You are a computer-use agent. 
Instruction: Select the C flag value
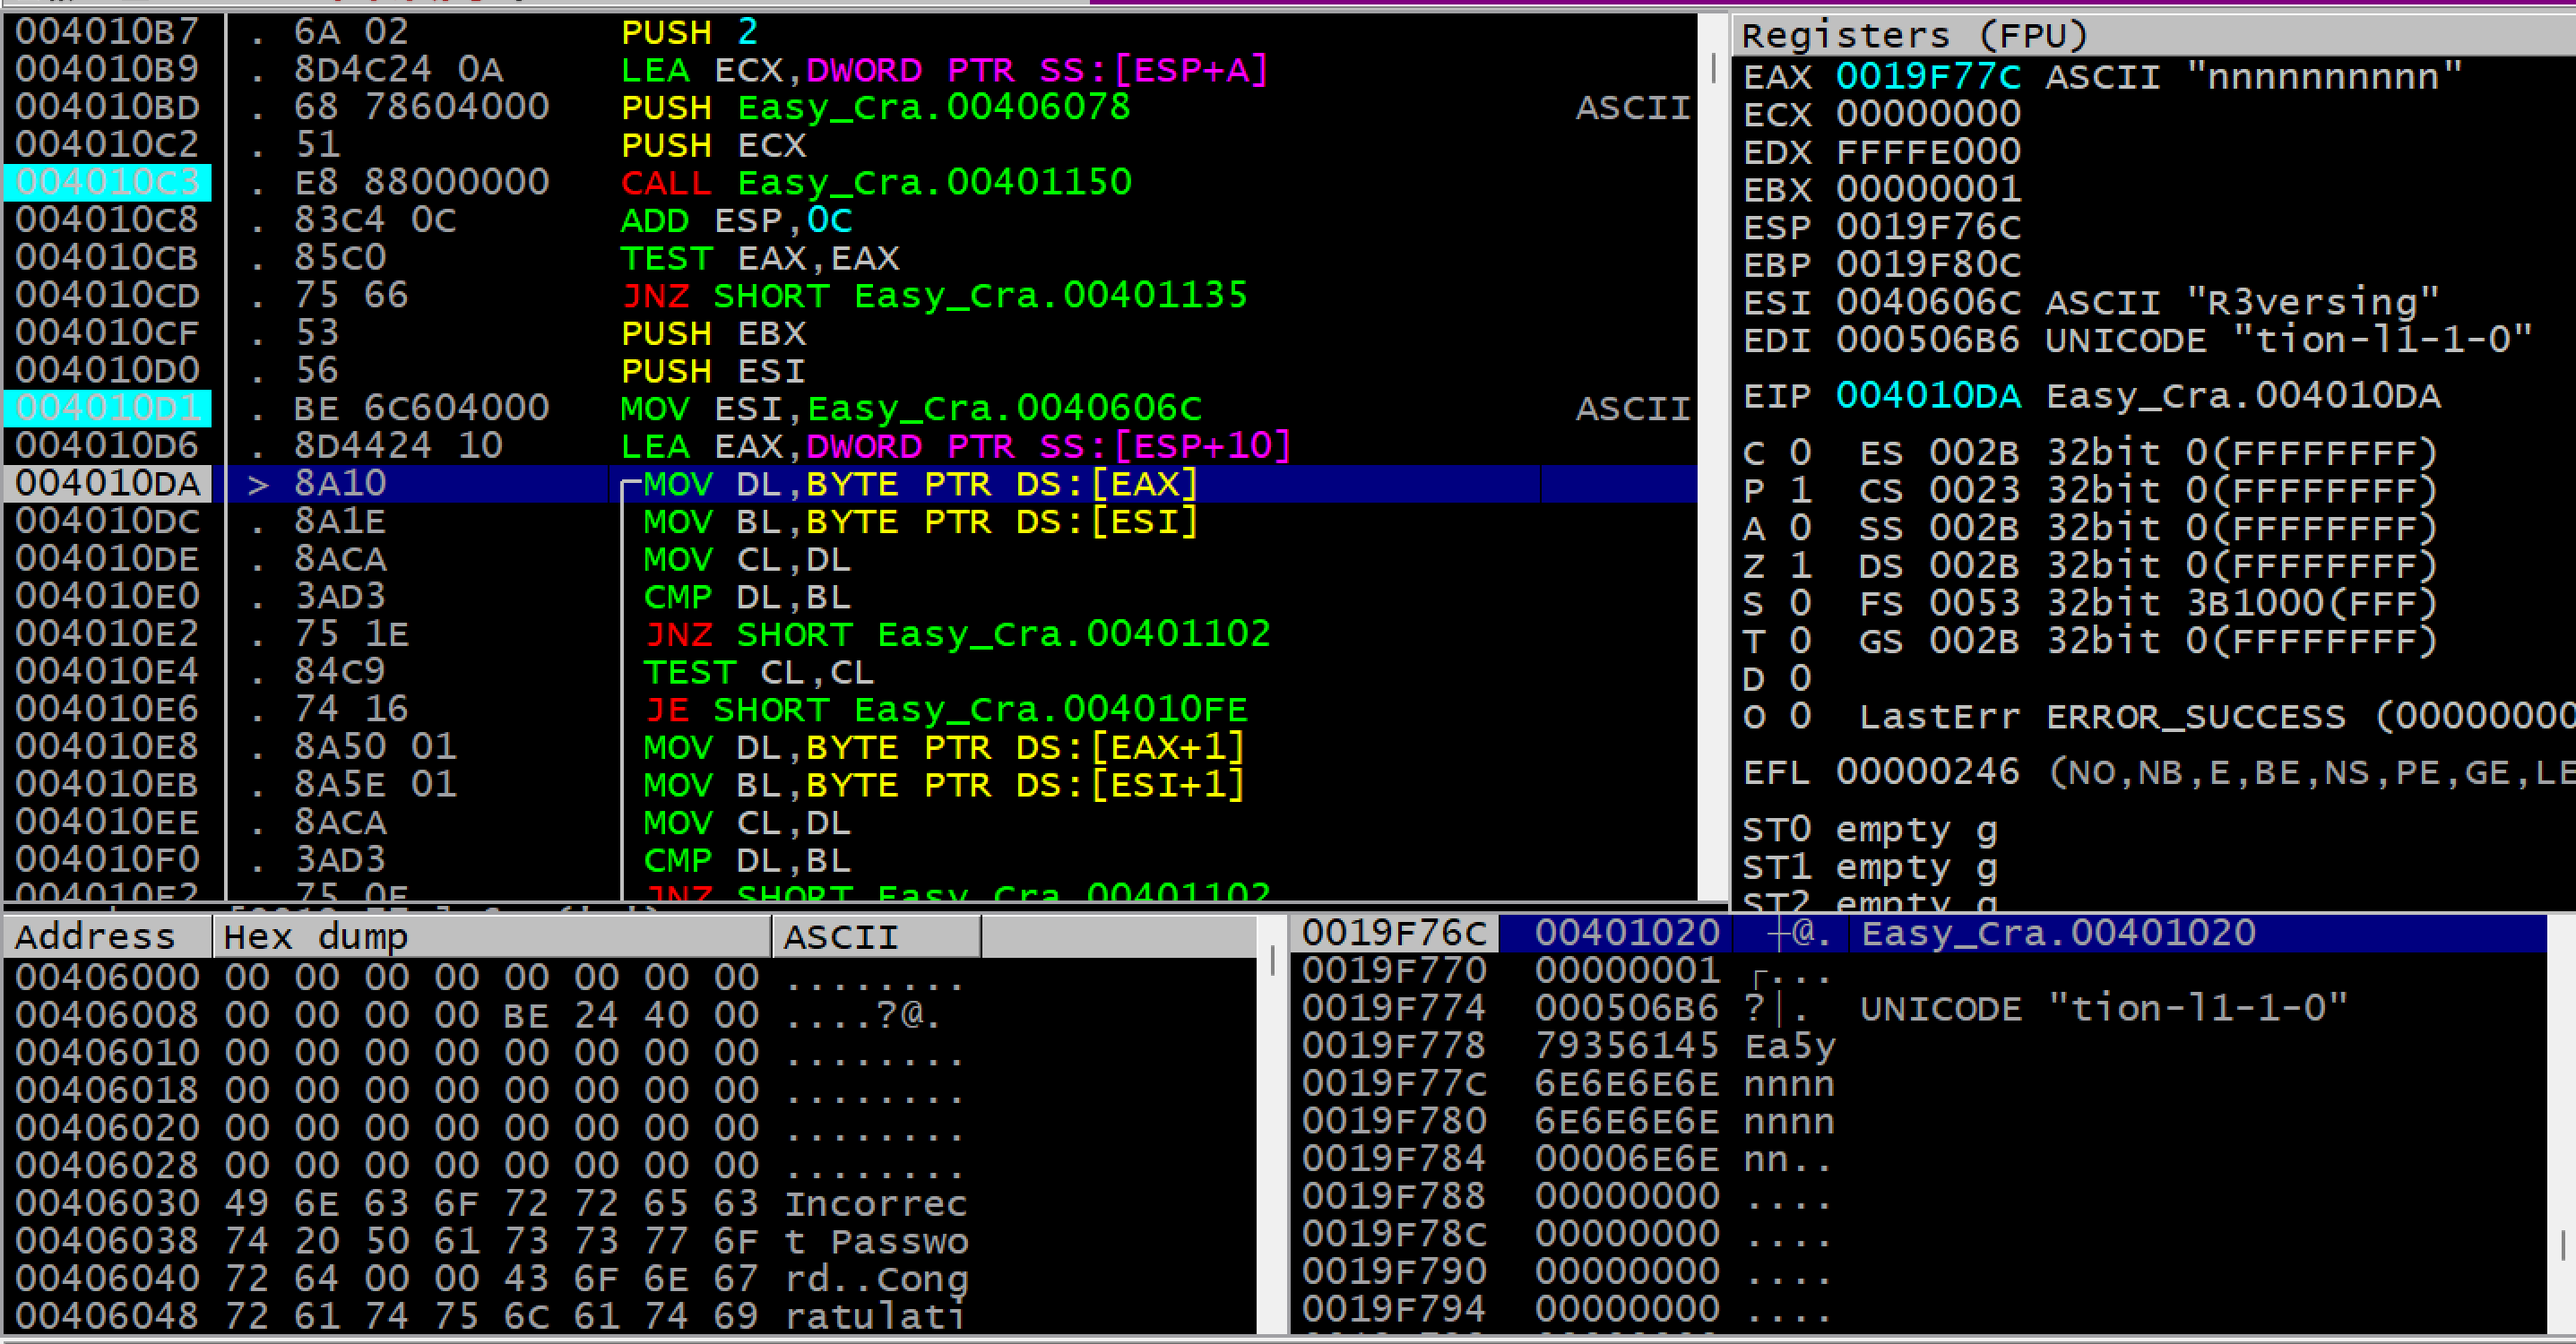click(x=1800, y=453)
